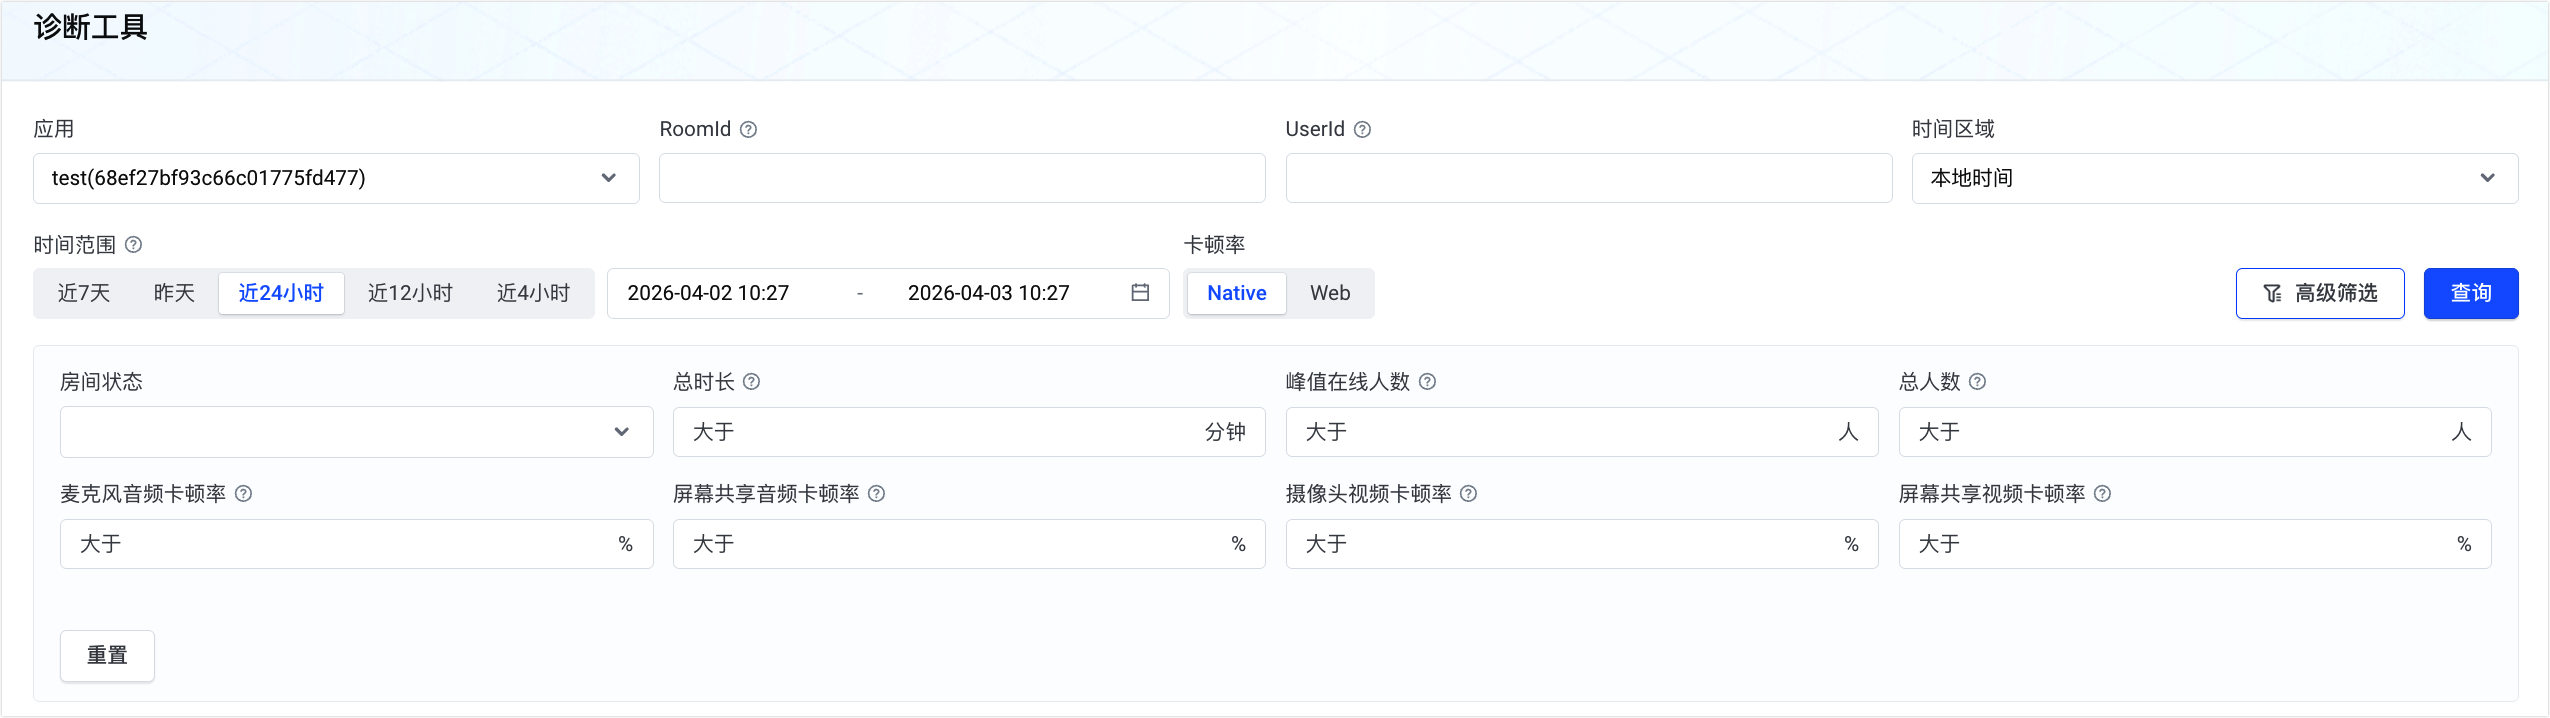The height and width of the screenshot is (718, 2550).
Task: Focus the UserId input field
Action: pyautogui.click(x=1589, y=178)
